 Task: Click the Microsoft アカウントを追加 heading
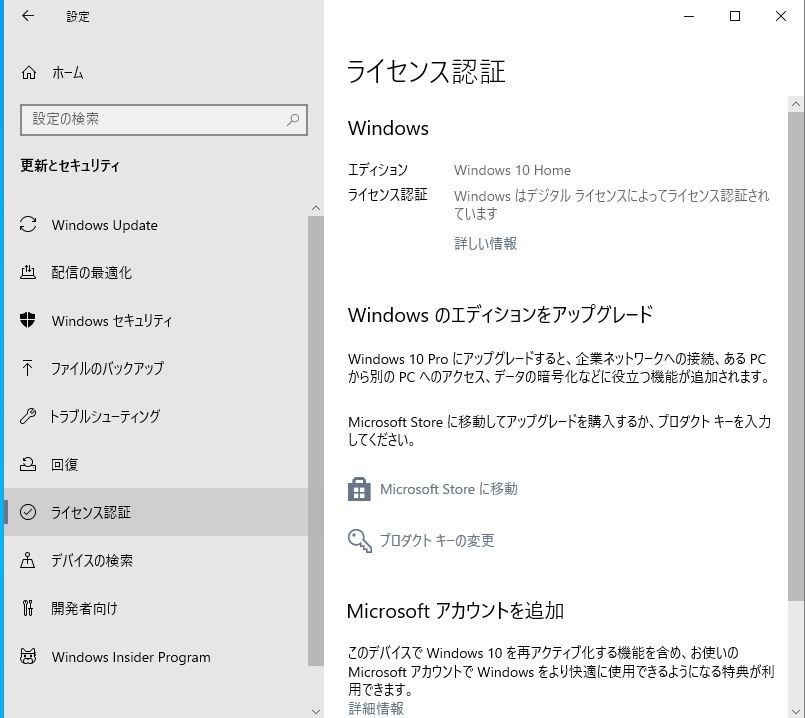tap(455, 611)
